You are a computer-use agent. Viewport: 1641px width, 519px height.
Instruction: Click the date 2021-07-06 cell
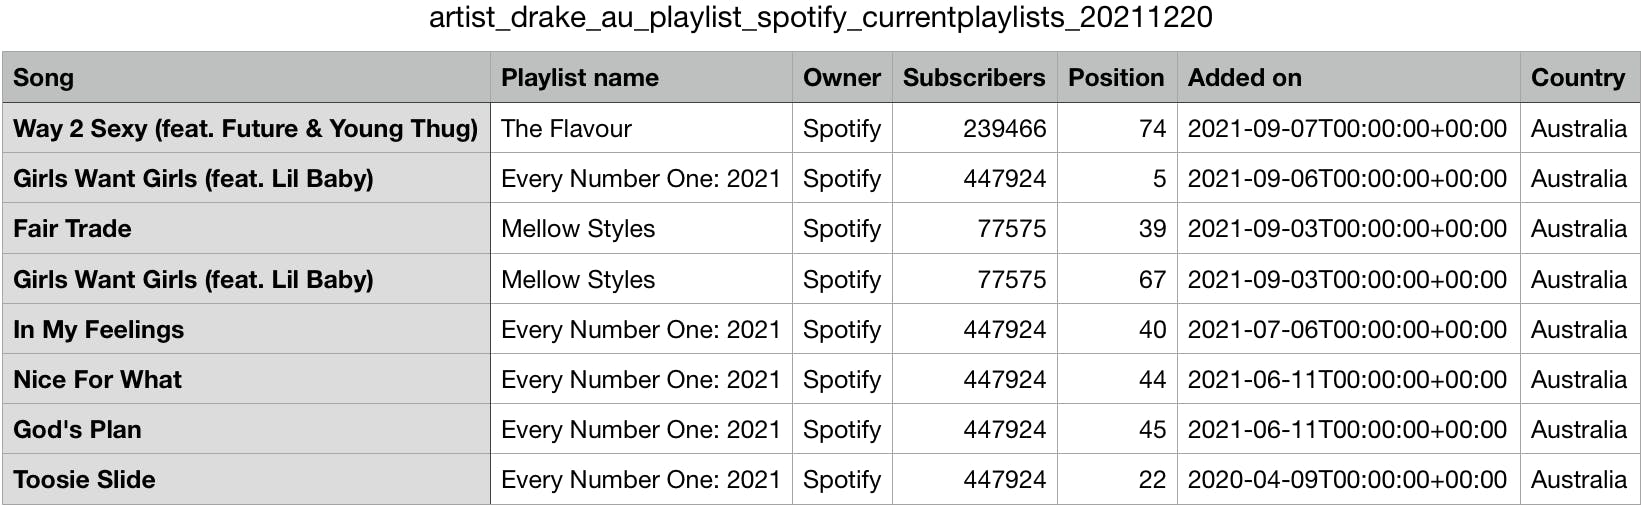(1346, 330)
